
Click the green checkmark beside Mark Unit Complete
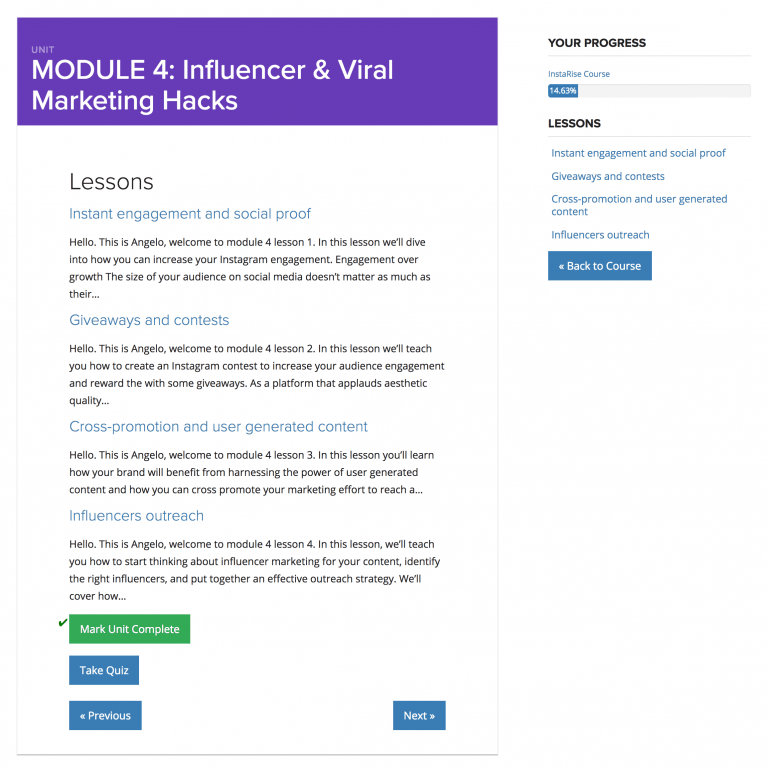pos(62,623)
